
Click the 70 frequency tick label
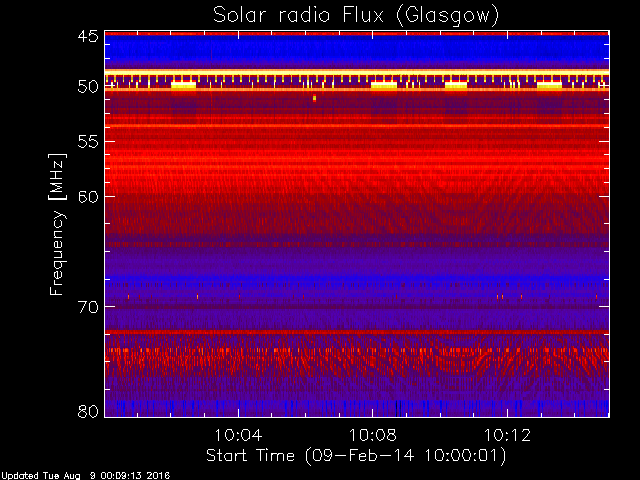coord(89,307)
